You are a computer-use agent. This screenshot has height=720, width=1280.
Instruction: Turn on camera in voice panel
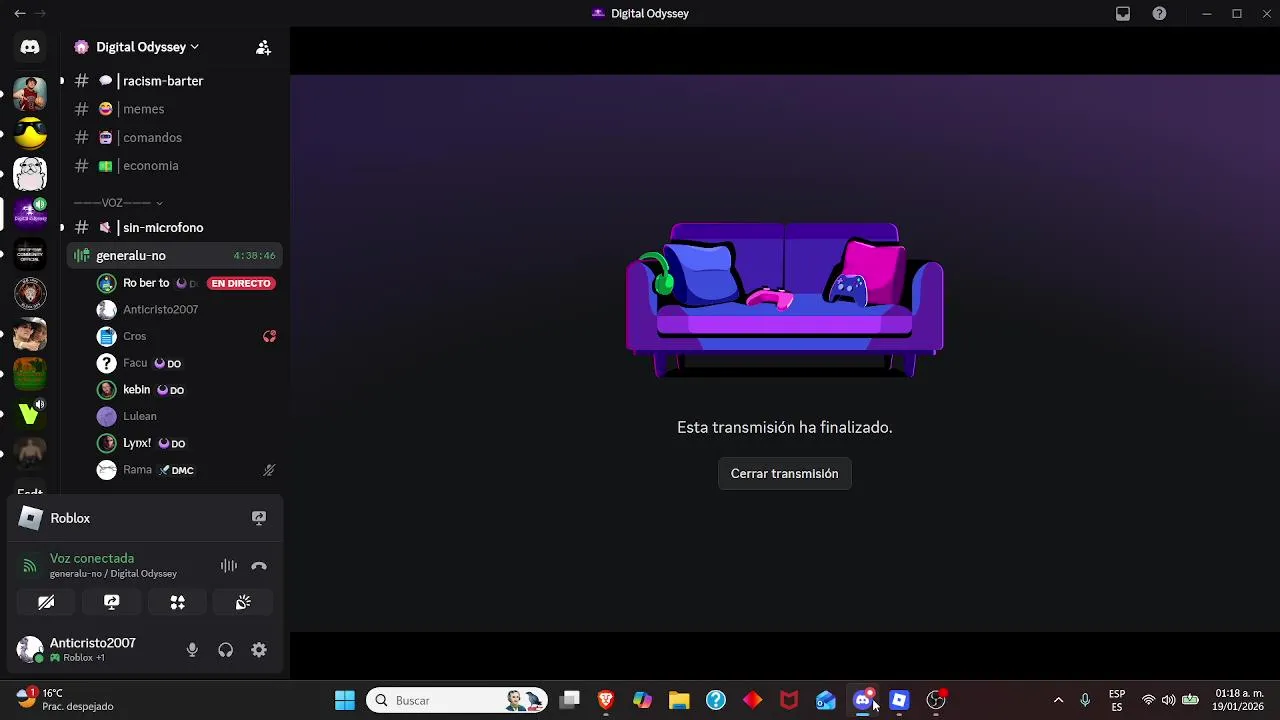(46, 602)
